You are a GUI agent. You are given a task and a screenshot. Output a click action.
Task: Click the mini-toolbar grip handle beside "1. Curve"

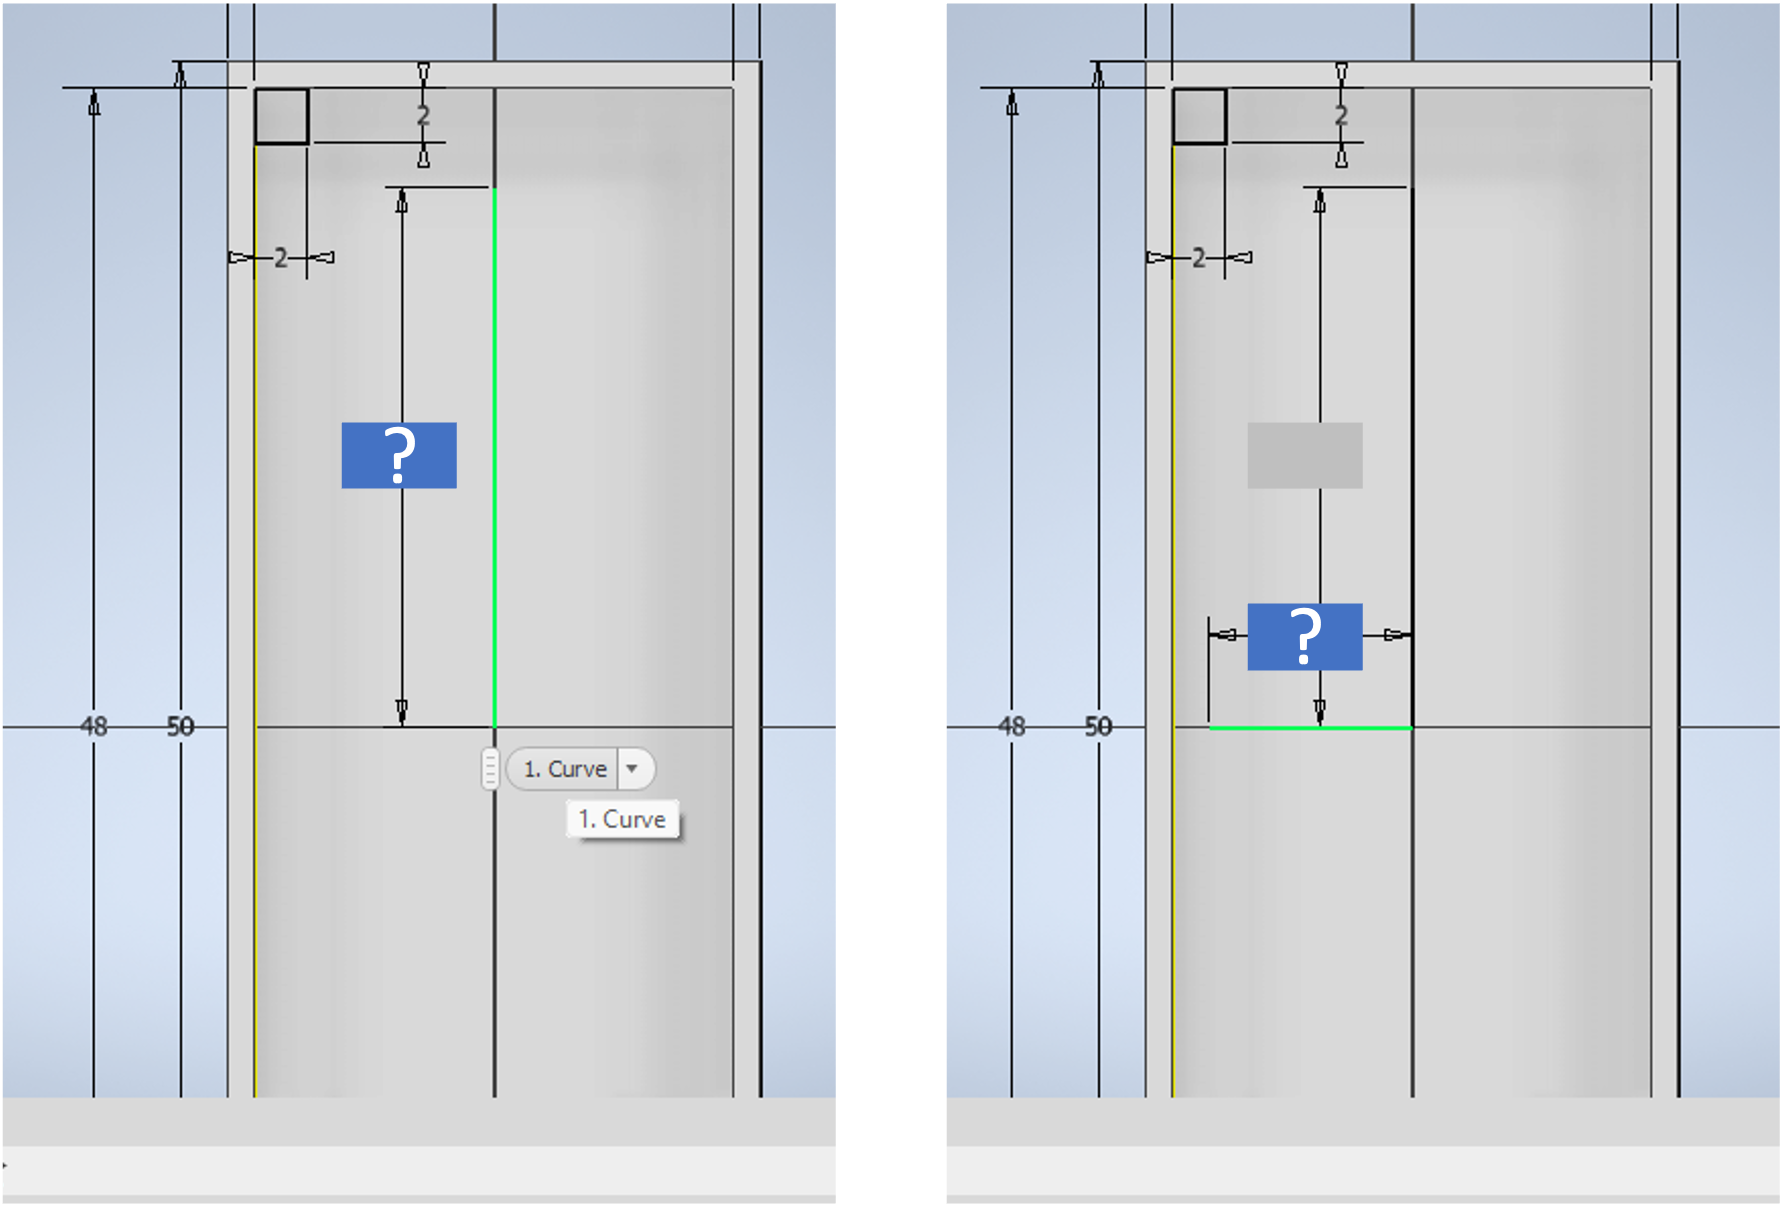click(490, 769)
